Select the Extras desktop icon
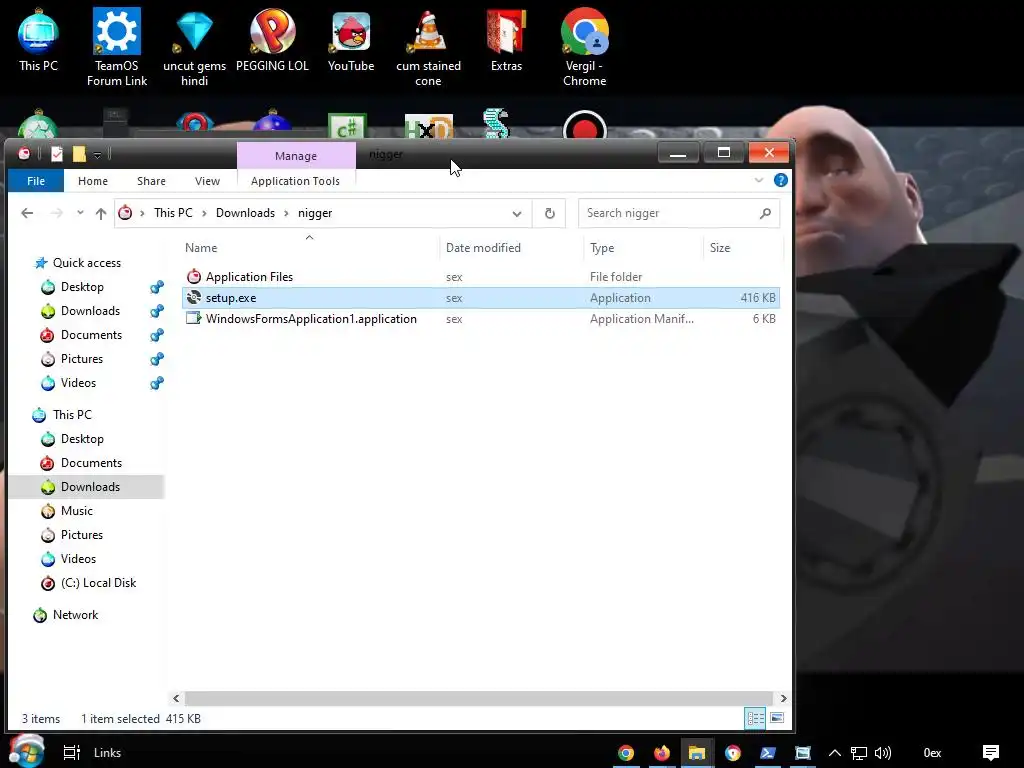The height and width of the screenshot is (768, 1024). coord(506,40)
